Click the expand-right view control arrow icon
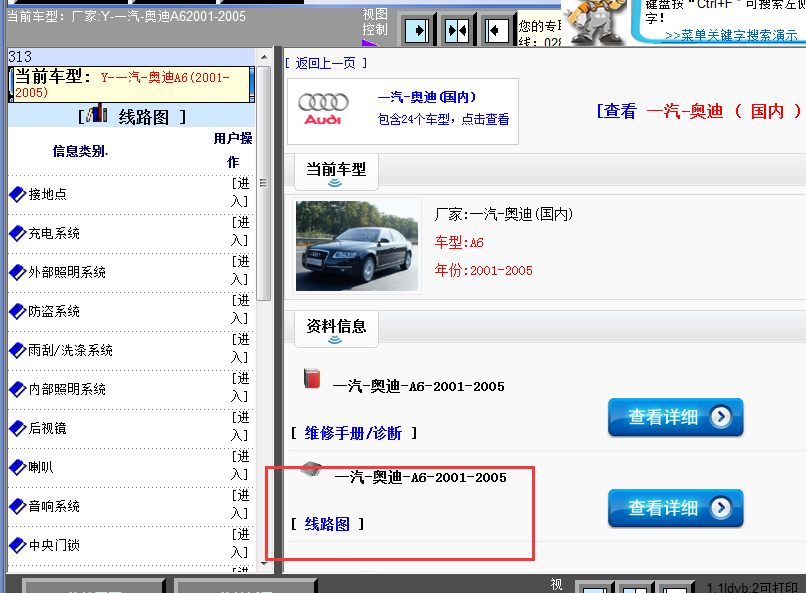The height and width of the screenshot is (593, 806). click(x=416, y=31)
